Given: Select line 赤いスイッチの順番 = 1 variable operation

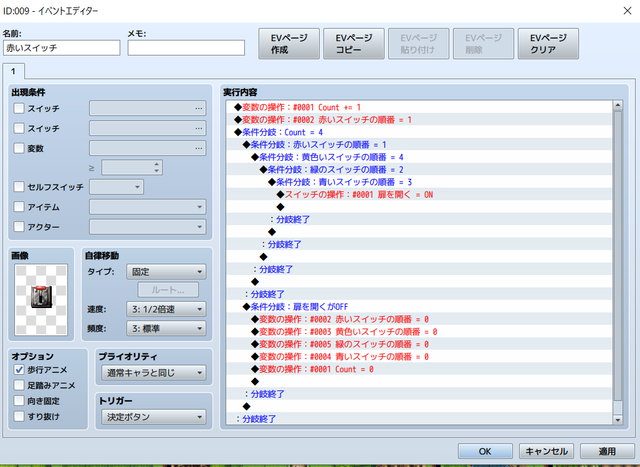Looking at the screenshot, I should (x=419, y=120).
